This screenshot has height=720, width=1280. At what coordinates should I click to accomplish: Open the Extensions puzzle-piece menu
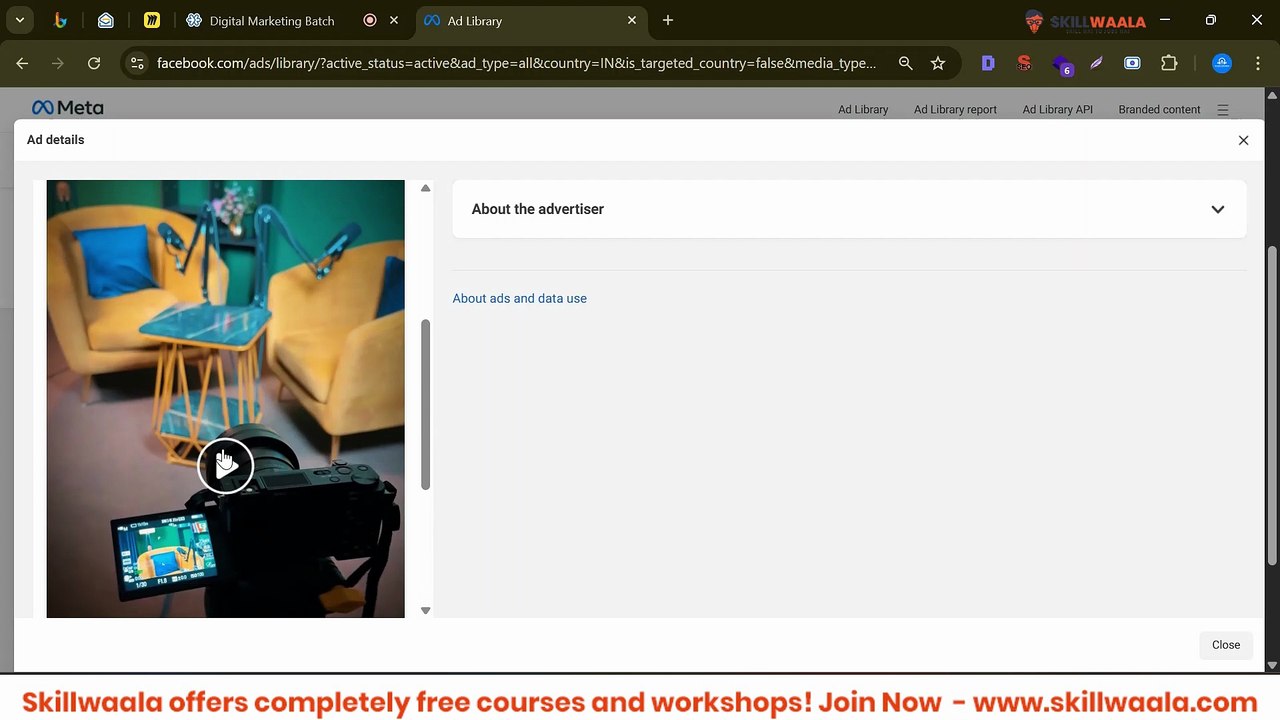tap(1169, 63)
